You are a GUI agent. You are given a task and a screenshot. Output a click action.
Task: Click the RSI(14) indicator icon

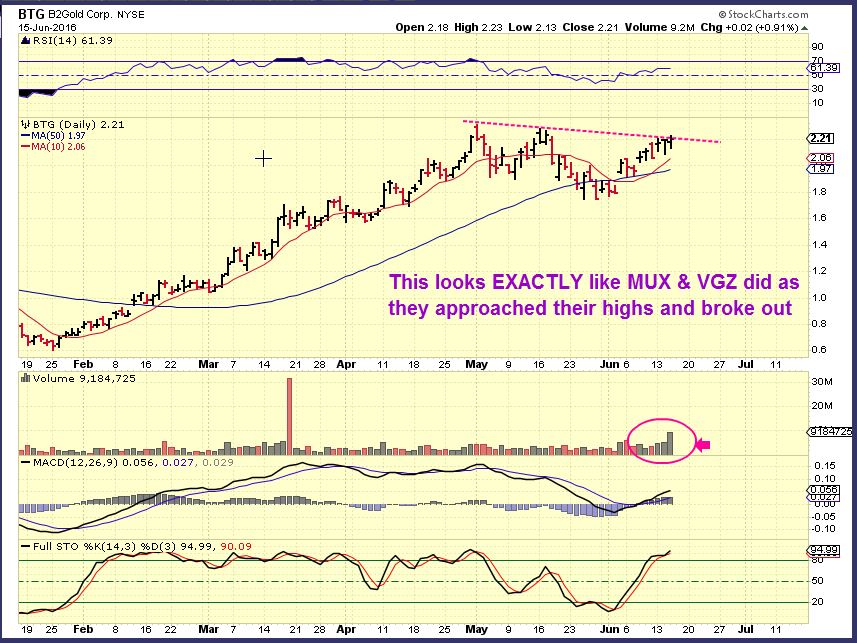pos(26,40)
